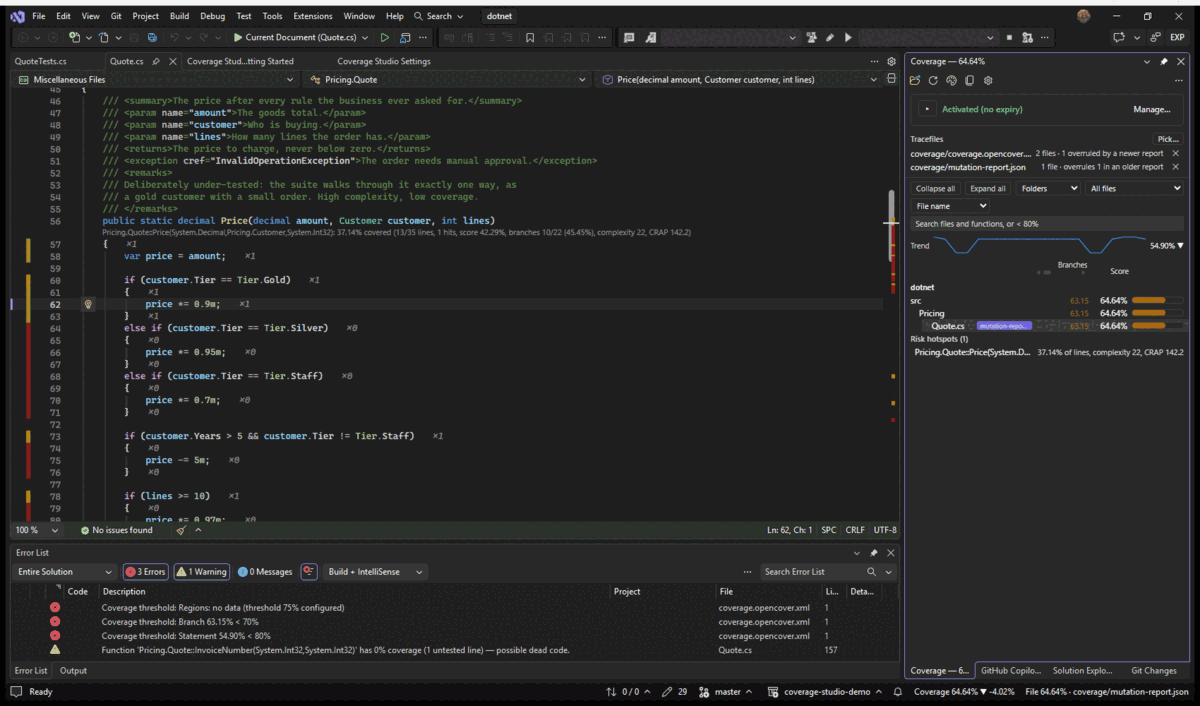Image resolution: width=1200 pixels, height=706 pixels.
Task: Open tracefile icon in Coverage panel
Action: pyautogui.click(x=915, y=80)
